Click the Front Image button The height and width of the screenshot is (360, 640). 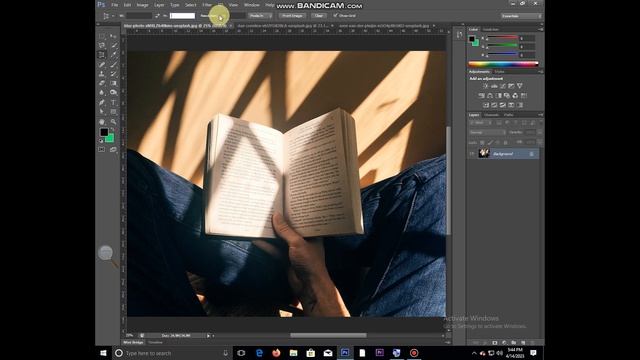point(292,16)
